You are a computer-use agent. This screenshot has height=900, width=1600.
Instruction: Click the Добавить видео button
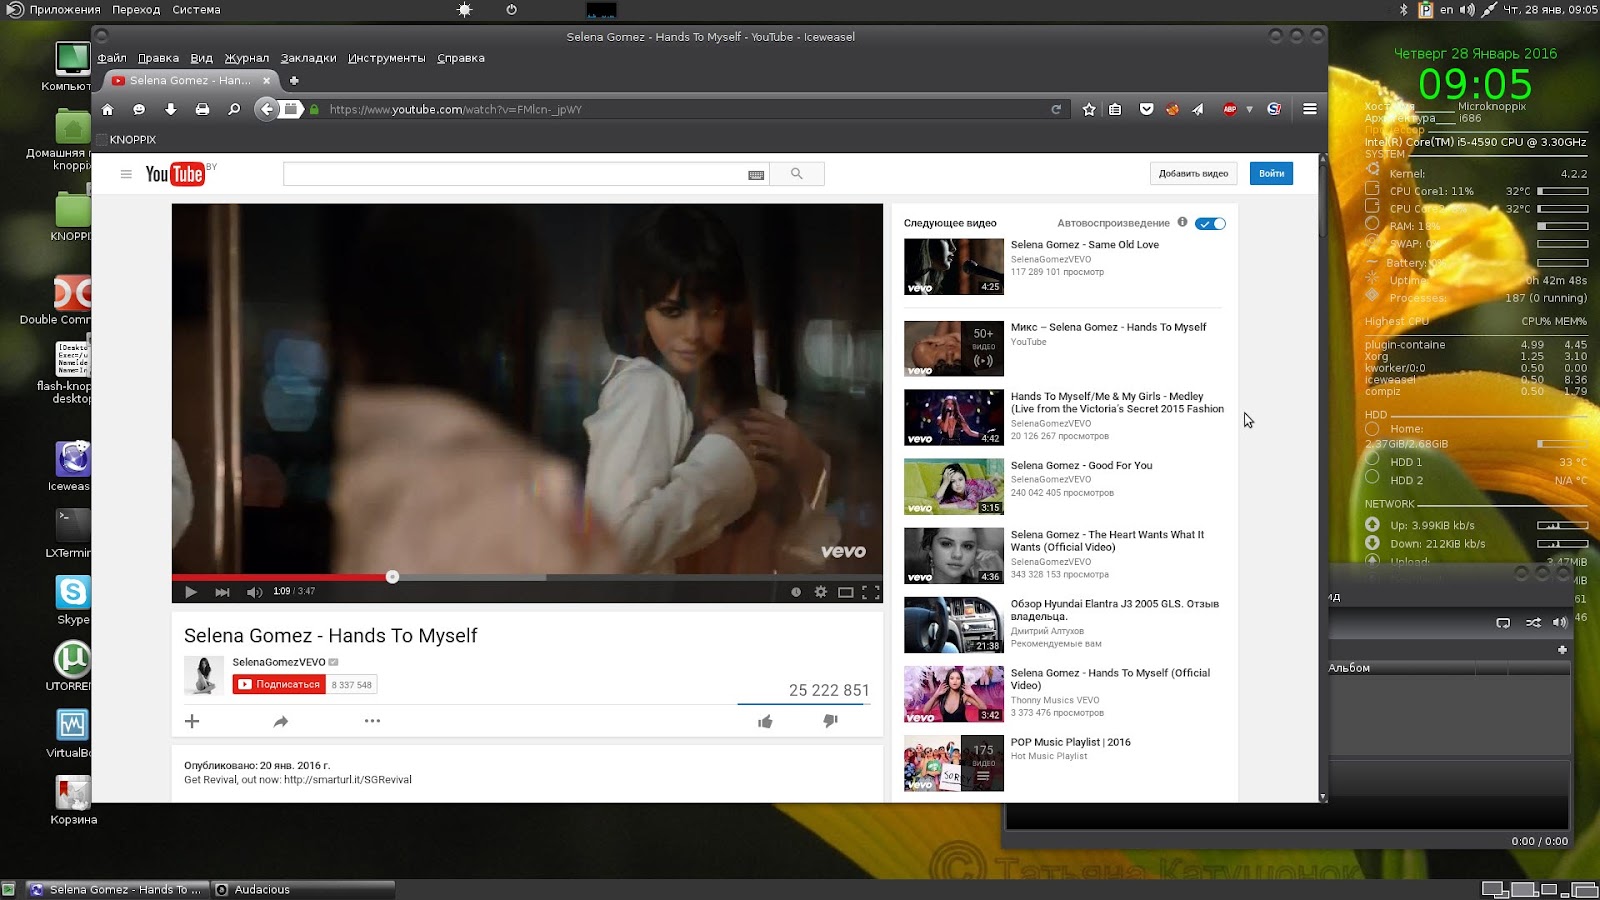(x=1193, y=174)
